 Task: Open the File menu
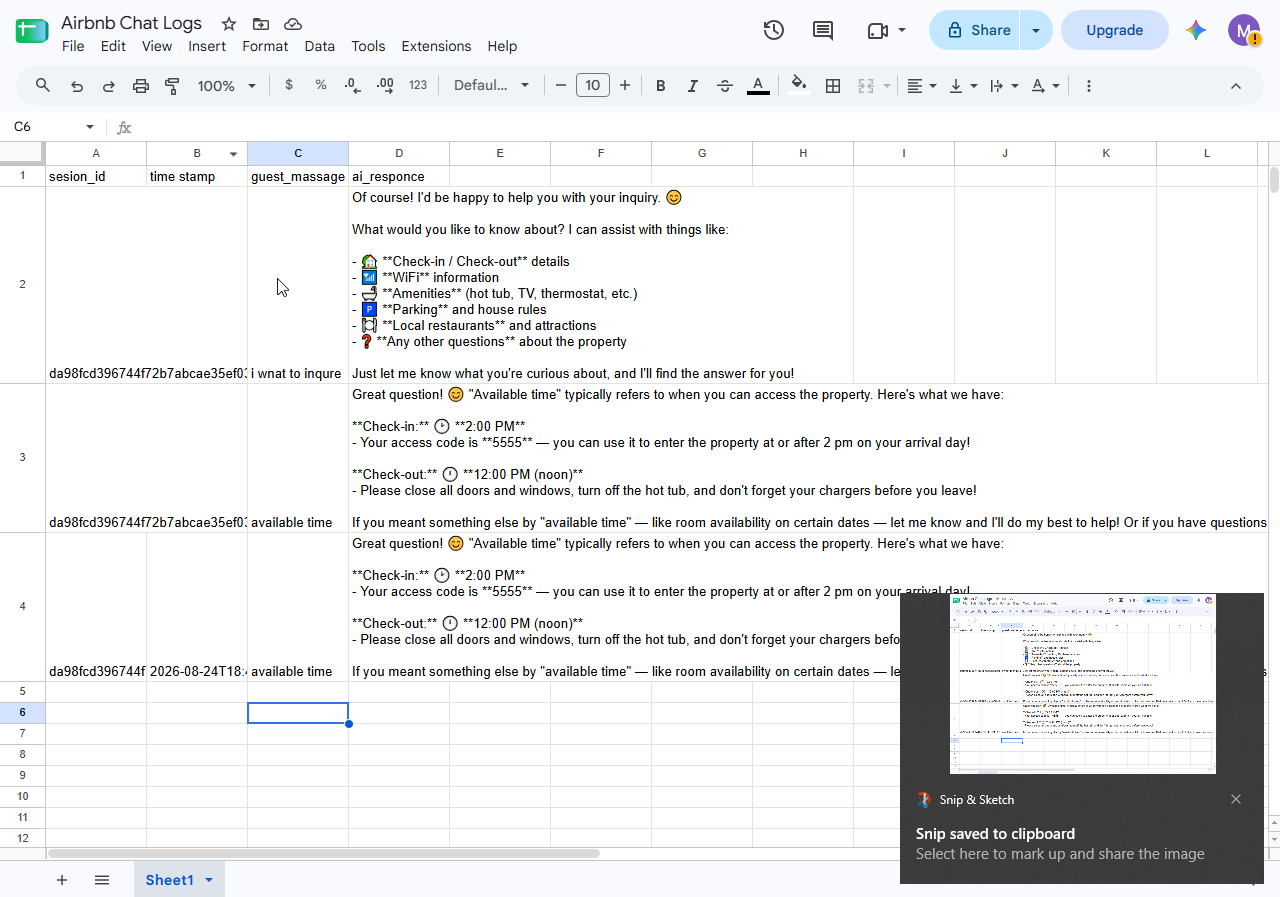click(73, 46)
